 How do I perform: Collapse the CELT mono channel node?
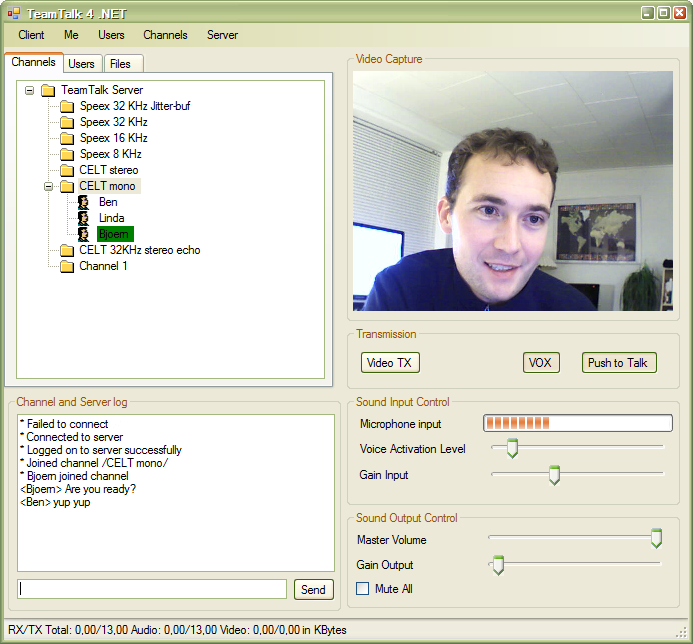49,186
